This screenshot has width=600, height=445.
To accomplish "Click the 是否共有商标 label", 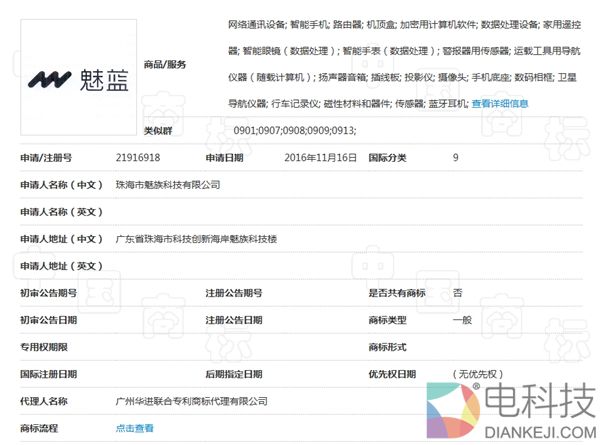I will [x=397, y=293].
